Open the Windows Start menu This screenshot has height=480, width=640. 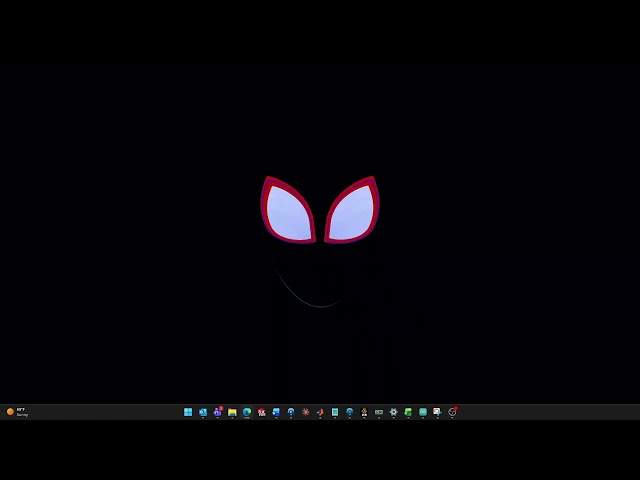point(188,412)
